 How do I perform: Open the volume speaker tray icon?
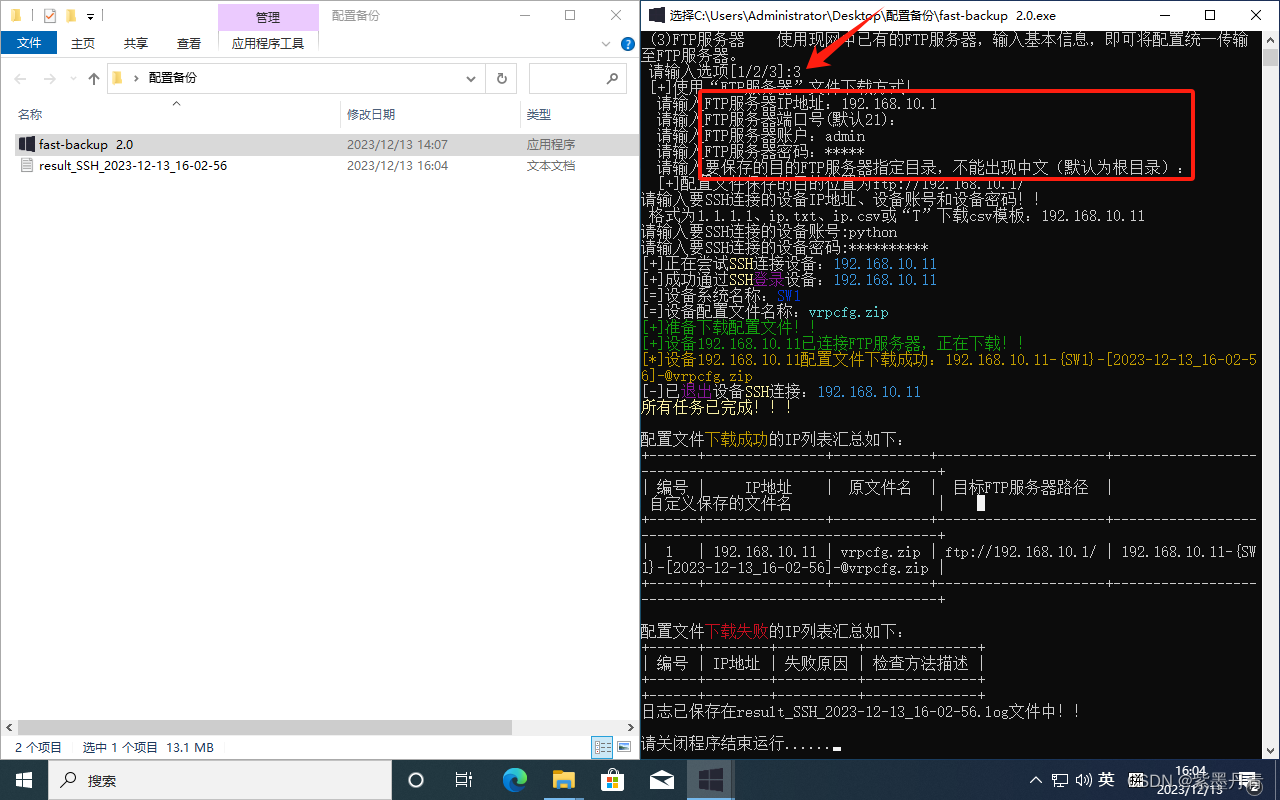coord(1083,780)
